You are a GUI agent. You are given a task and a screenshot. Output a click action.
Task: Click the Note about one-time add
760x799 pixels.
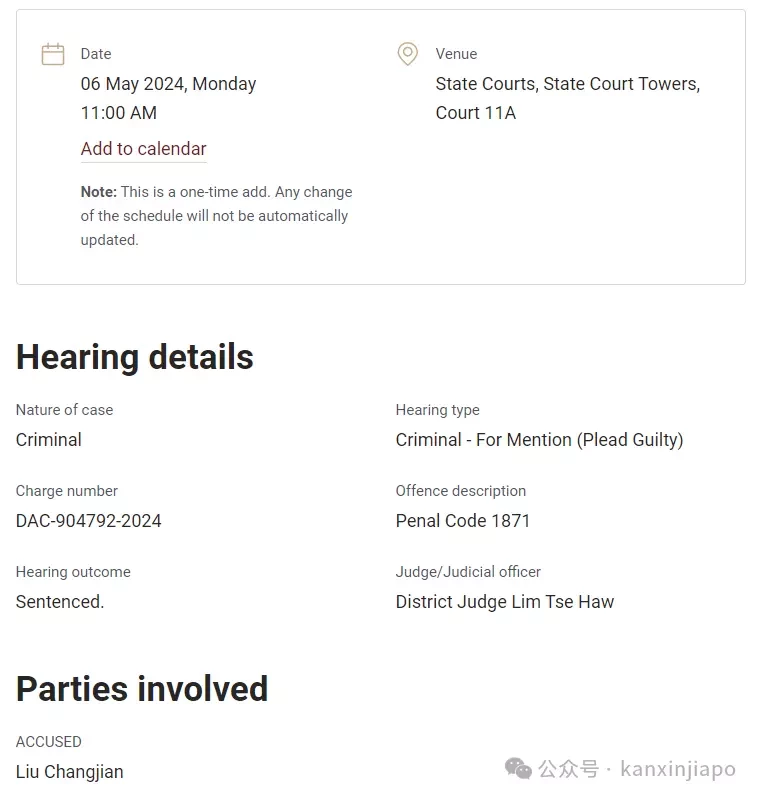(217, 216)
